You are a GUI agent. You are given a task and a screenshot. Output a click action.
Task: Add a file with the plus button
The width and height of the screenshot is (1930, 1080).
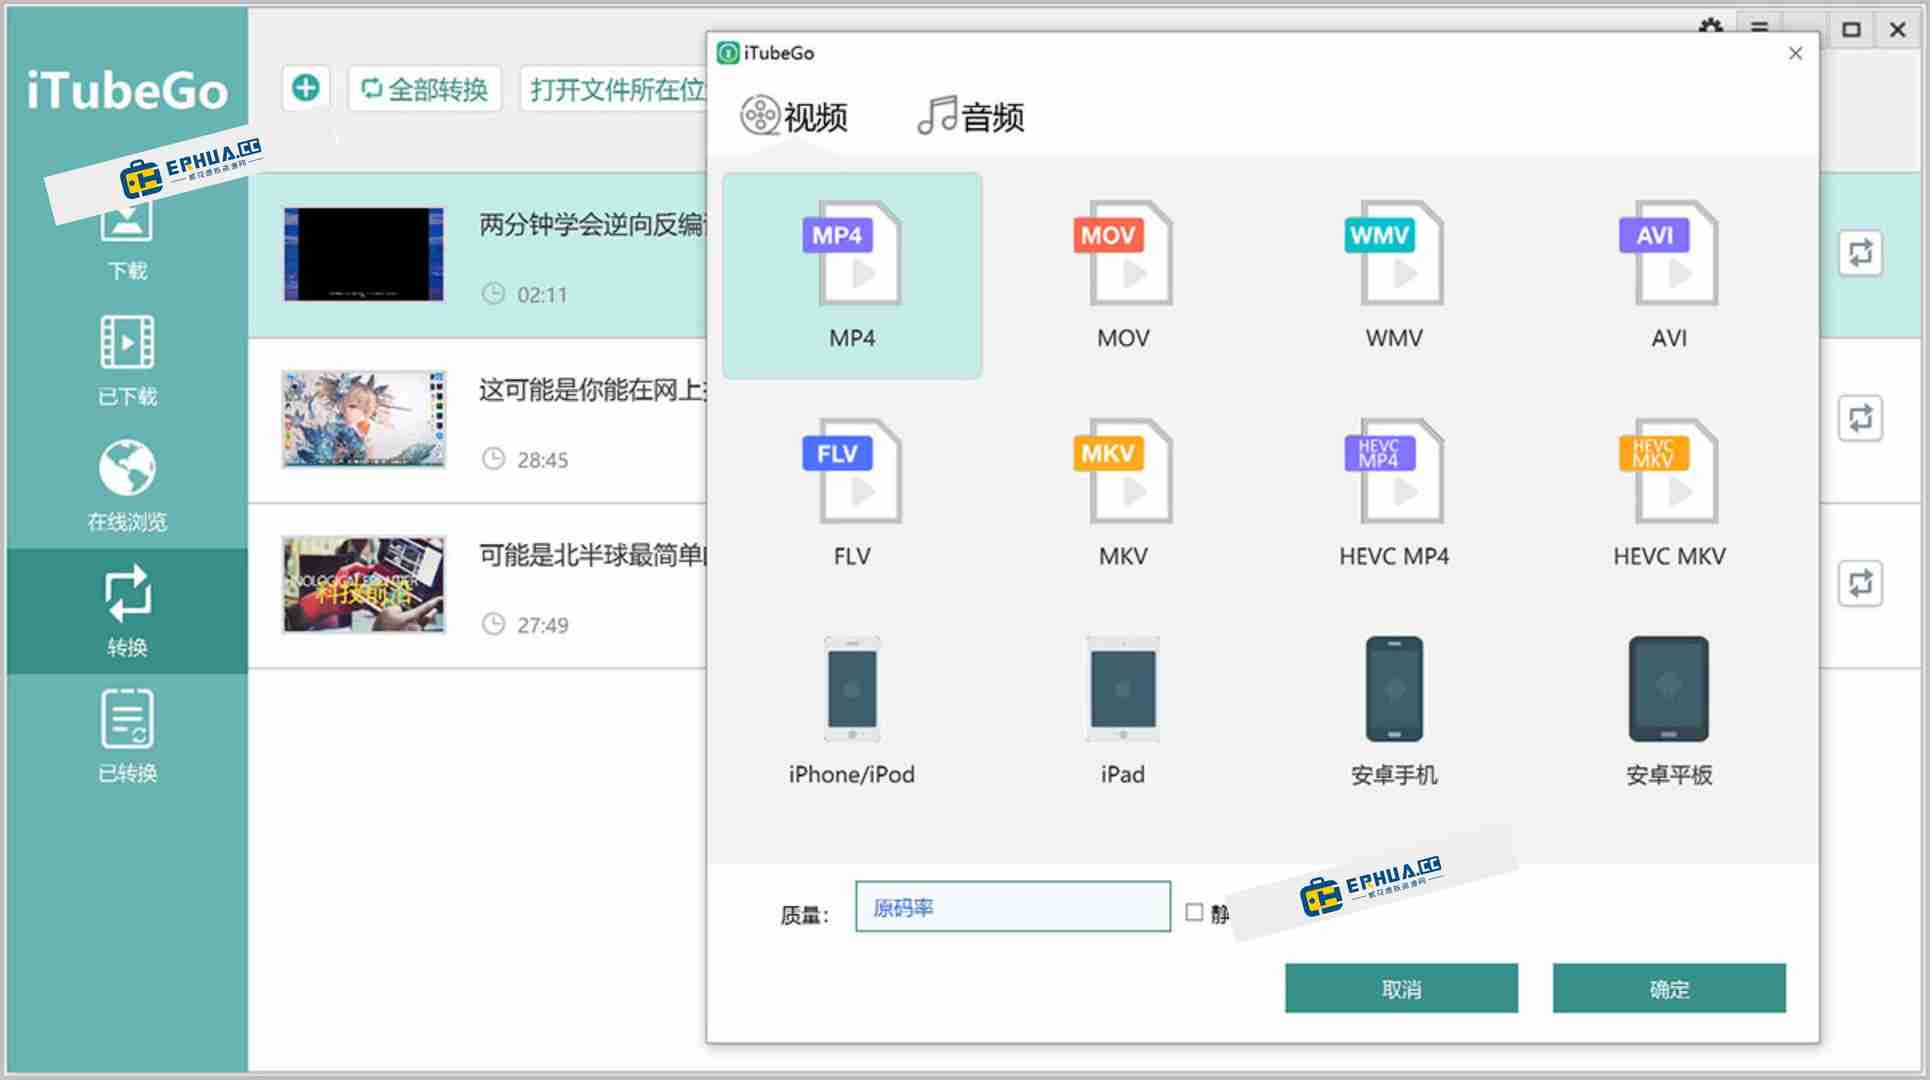(x=306, y=88)
